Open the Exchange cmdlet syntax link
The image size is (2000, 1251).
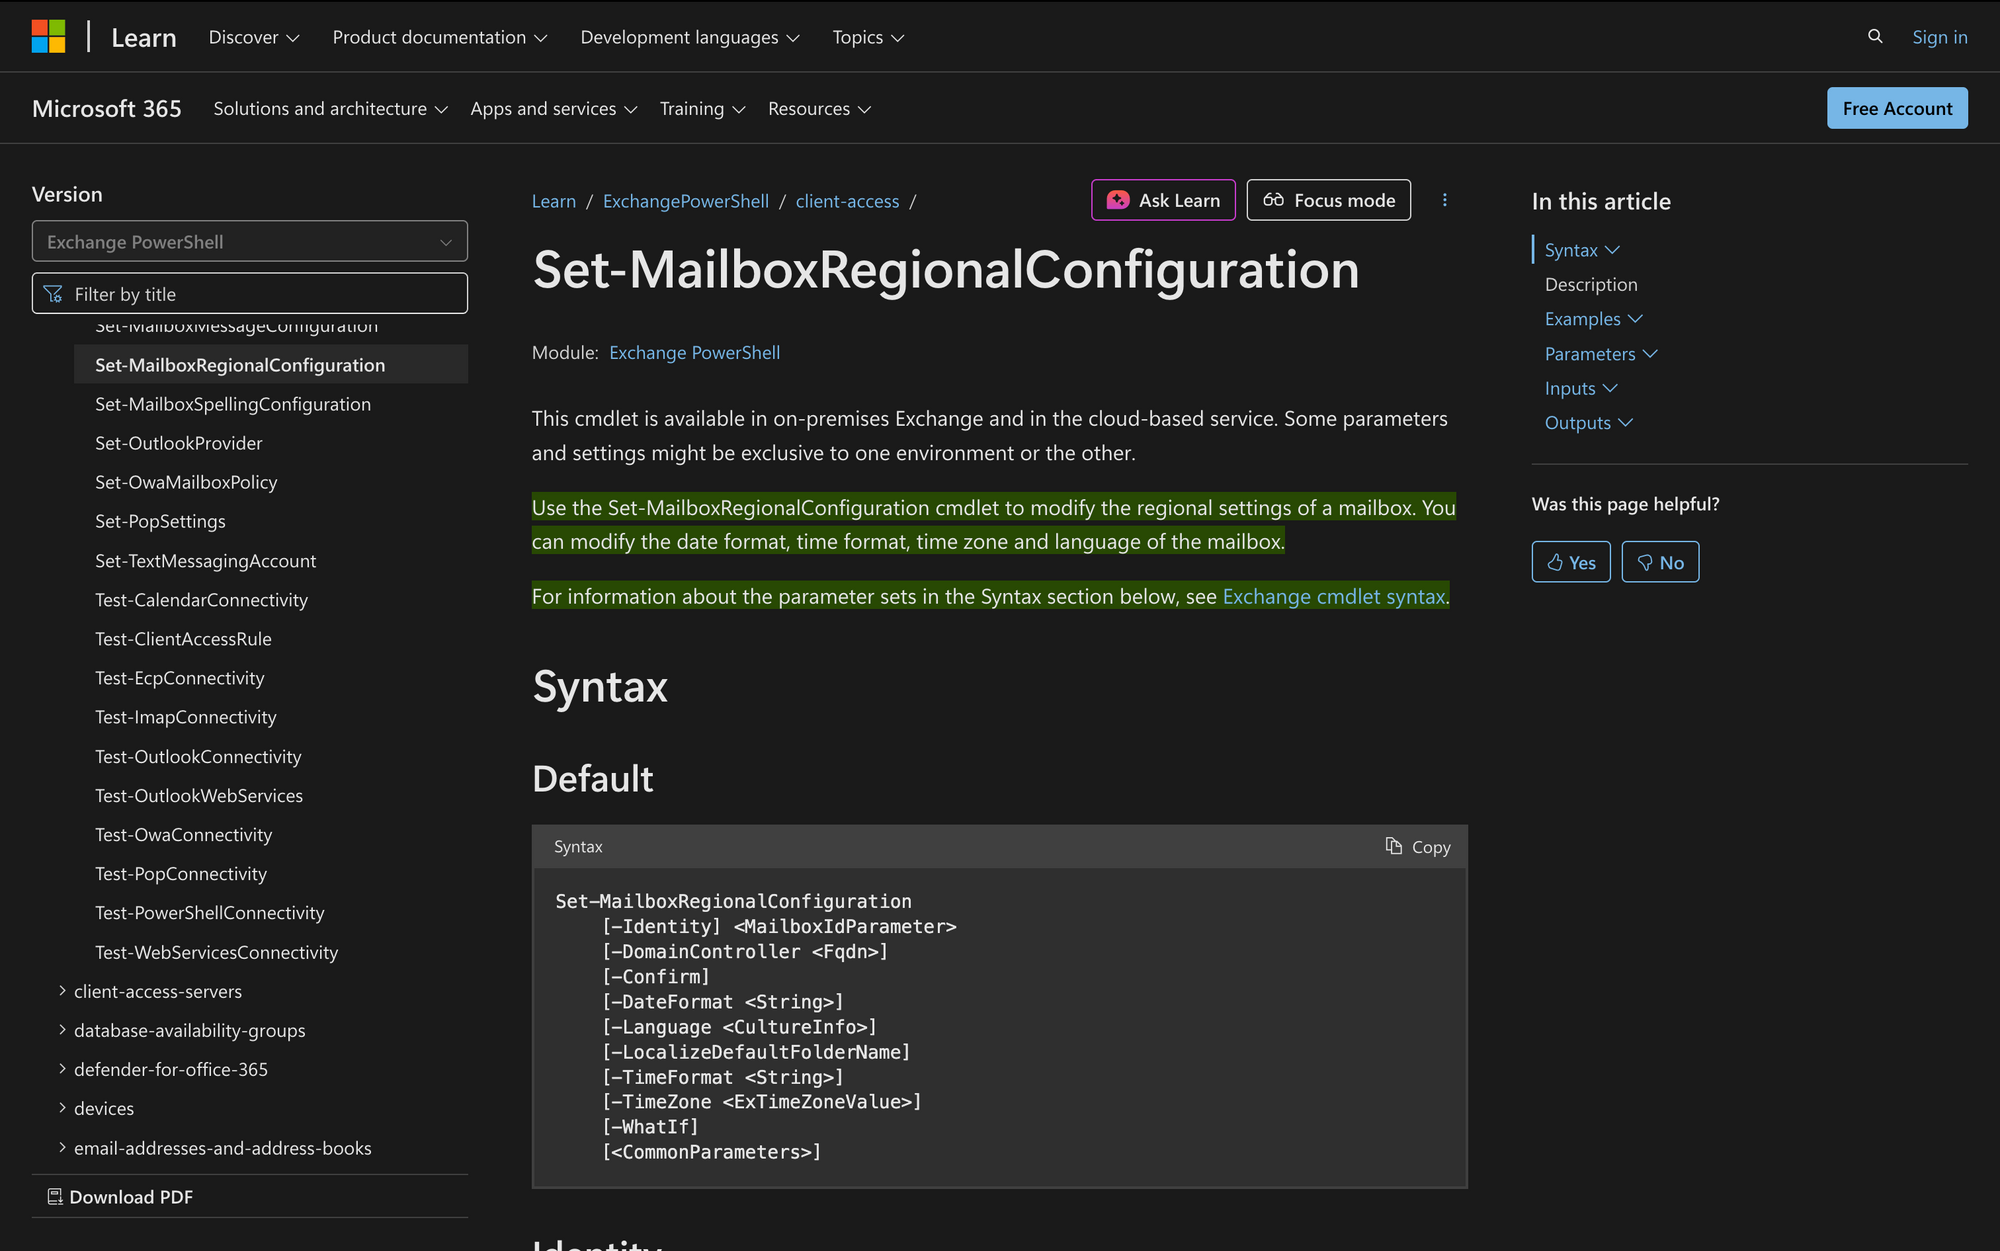click(1333, 597)
